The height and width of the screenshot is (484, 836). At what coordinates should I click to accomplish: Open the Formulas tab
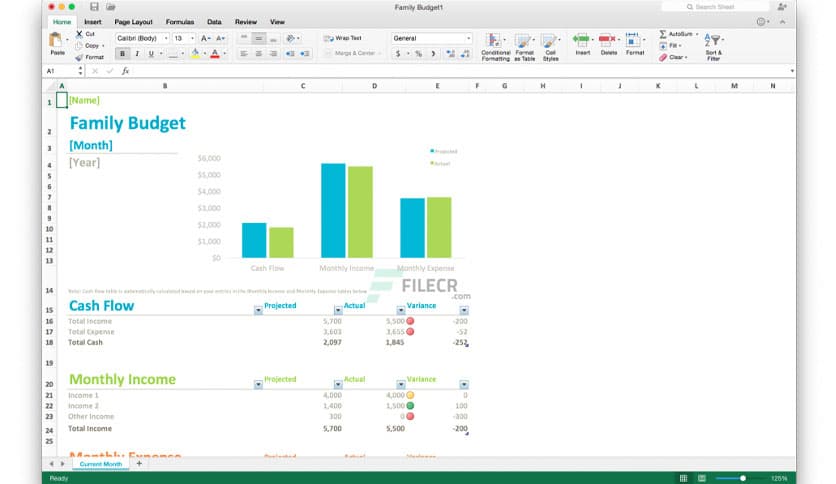tap(180, 22)
